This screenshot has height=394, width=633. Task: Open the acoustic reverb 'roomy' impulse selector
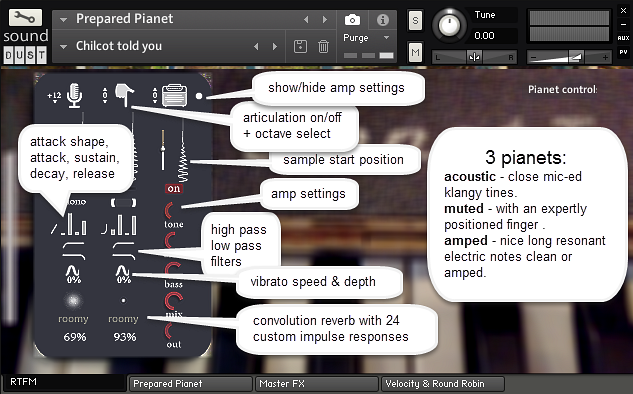(x=73, y=319)
